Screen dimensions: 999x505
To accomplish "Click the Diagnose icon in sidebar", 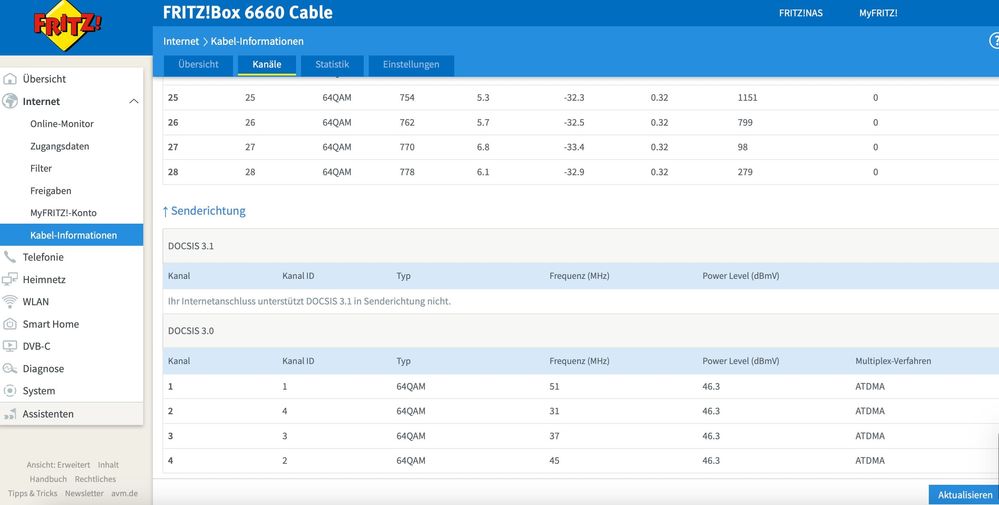I will click(11, 369).
